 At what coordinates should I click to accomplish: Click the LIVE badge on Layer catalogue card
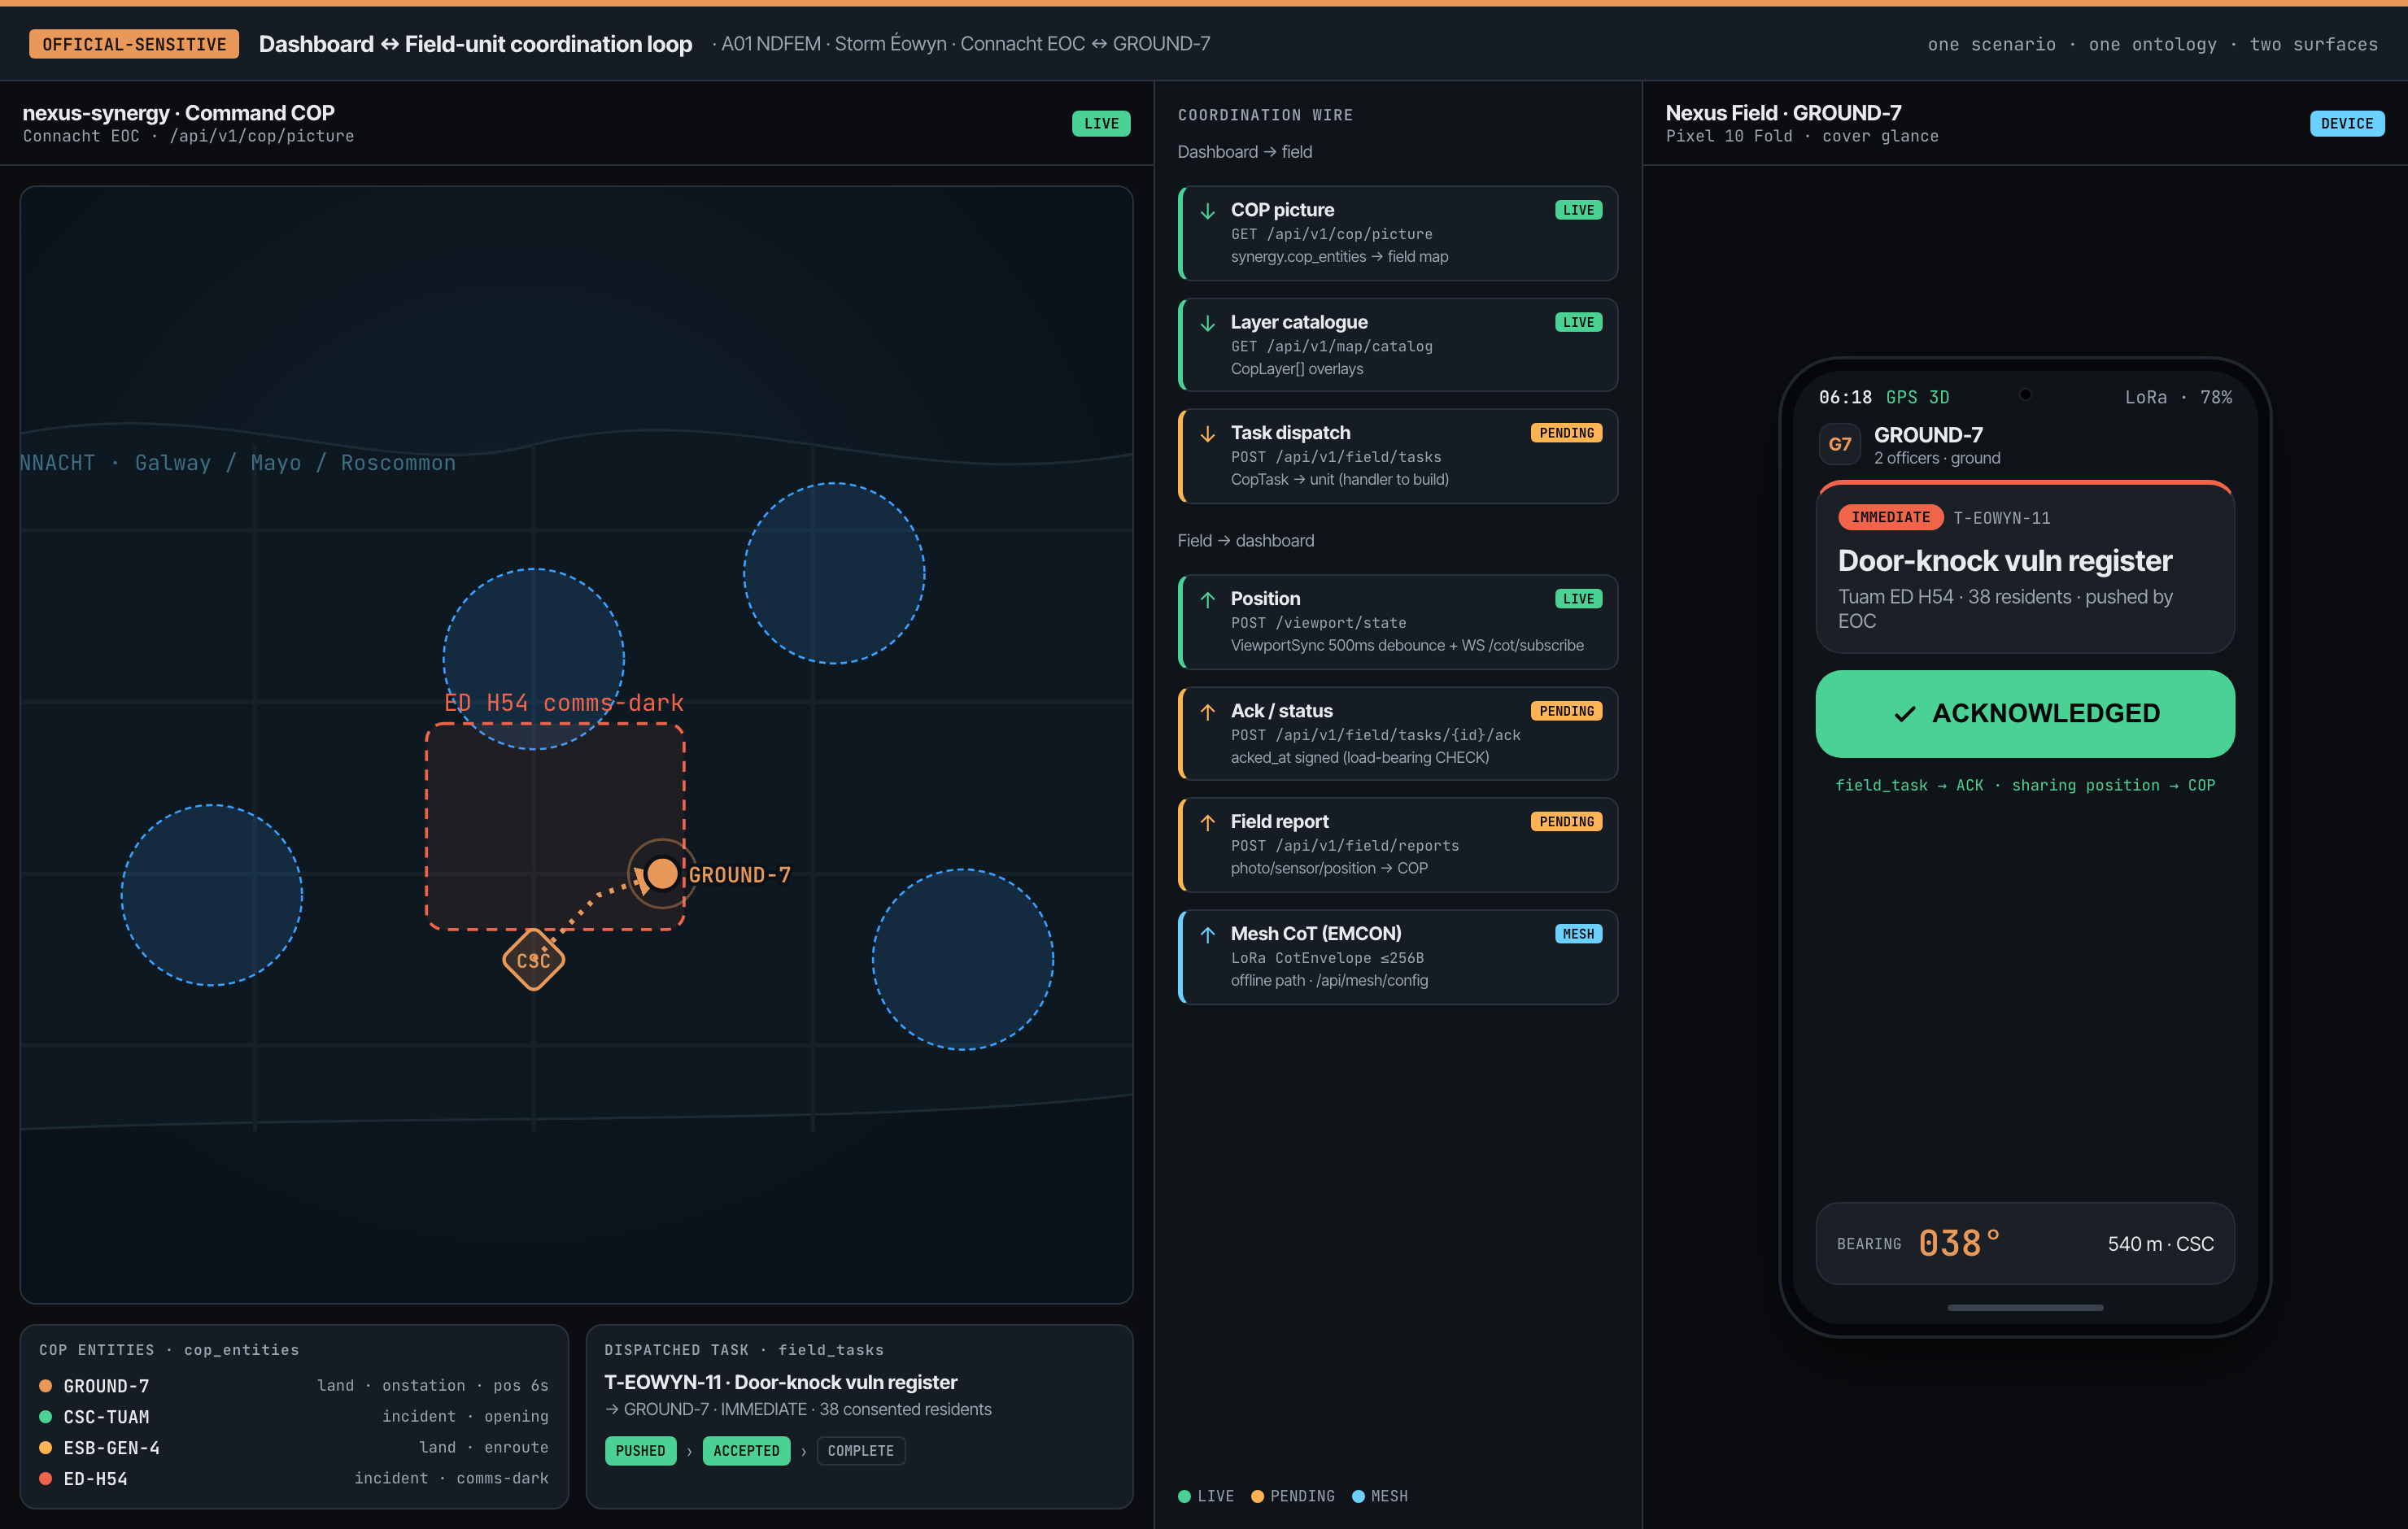(x=1578, y=322)
